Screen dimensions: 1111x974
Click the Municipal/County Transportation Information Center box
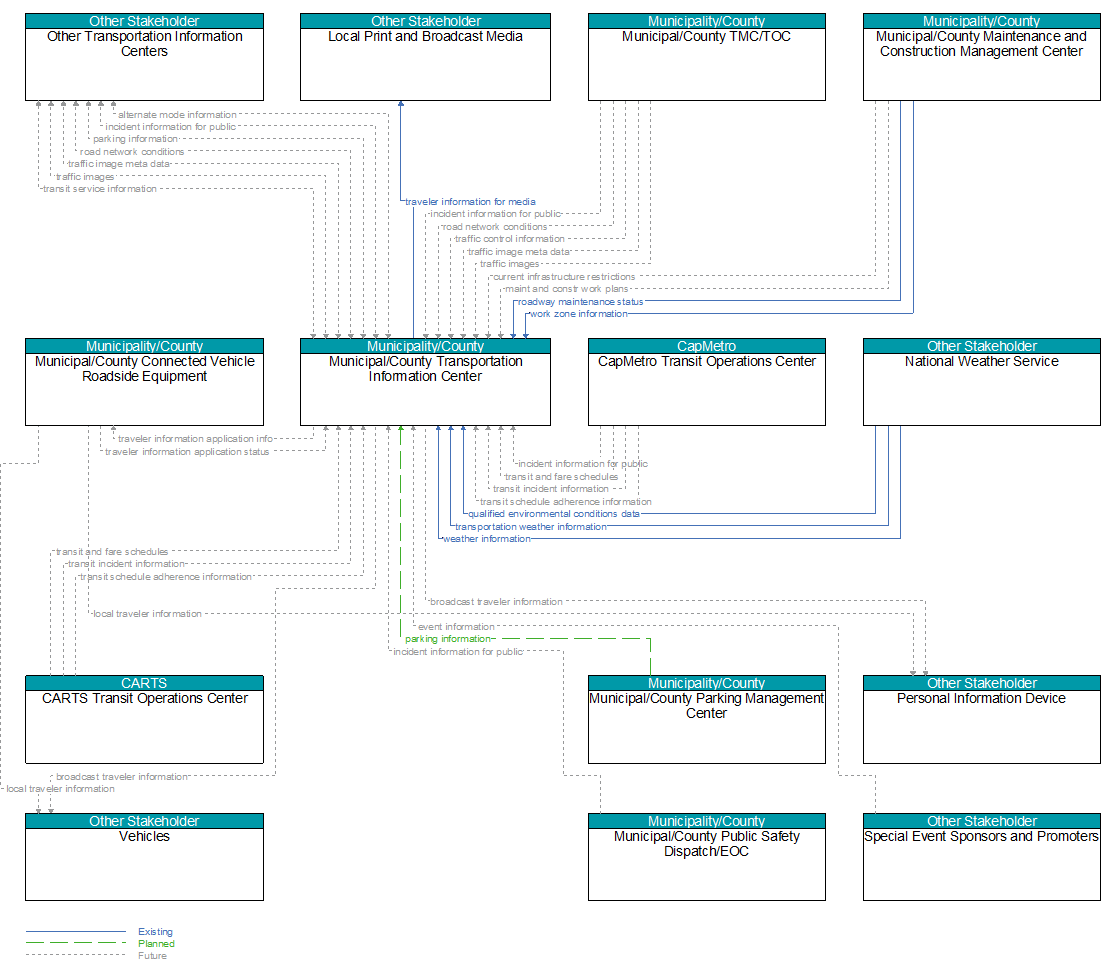pyautogui.click(x=425, y=382)
